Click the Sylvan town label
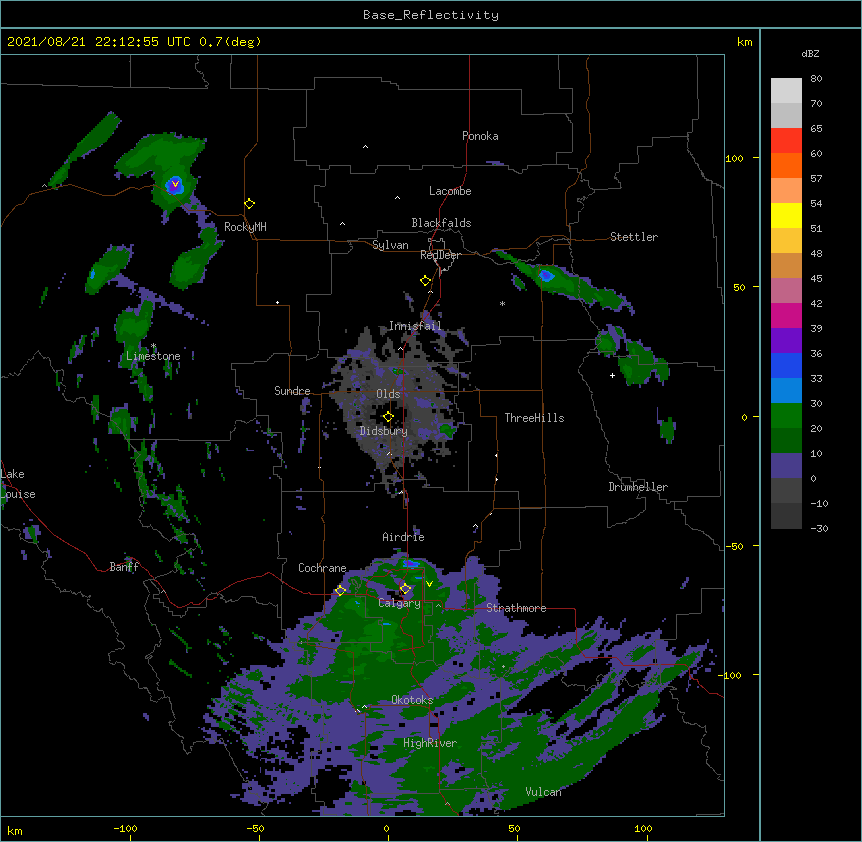 coord(390,245)
